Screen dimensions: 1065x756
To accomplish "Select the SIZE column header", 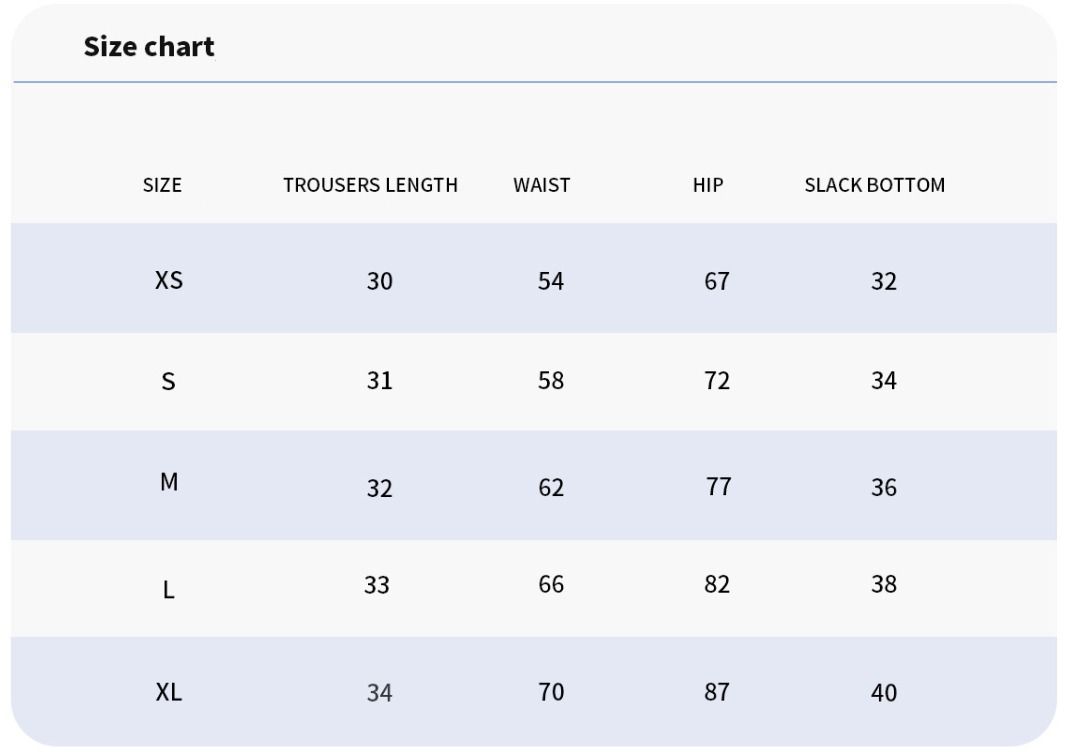I will [x=162, y=185].
